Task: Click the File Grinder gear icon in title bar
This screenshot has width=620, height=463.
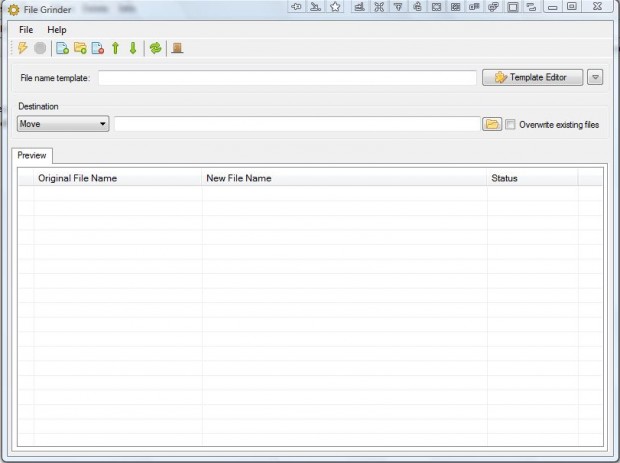Action: tap(13, 10)
